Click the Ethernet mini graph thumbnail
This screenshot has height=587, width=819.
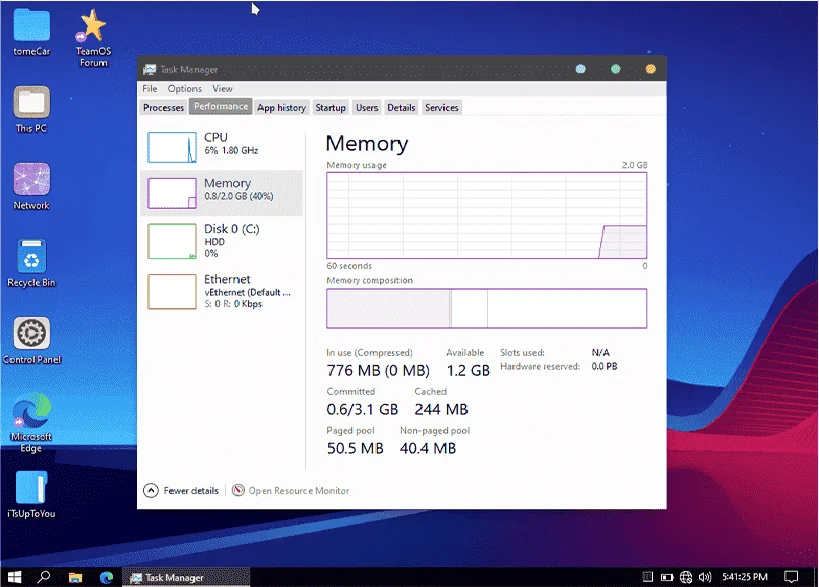(x=172, y=291)
